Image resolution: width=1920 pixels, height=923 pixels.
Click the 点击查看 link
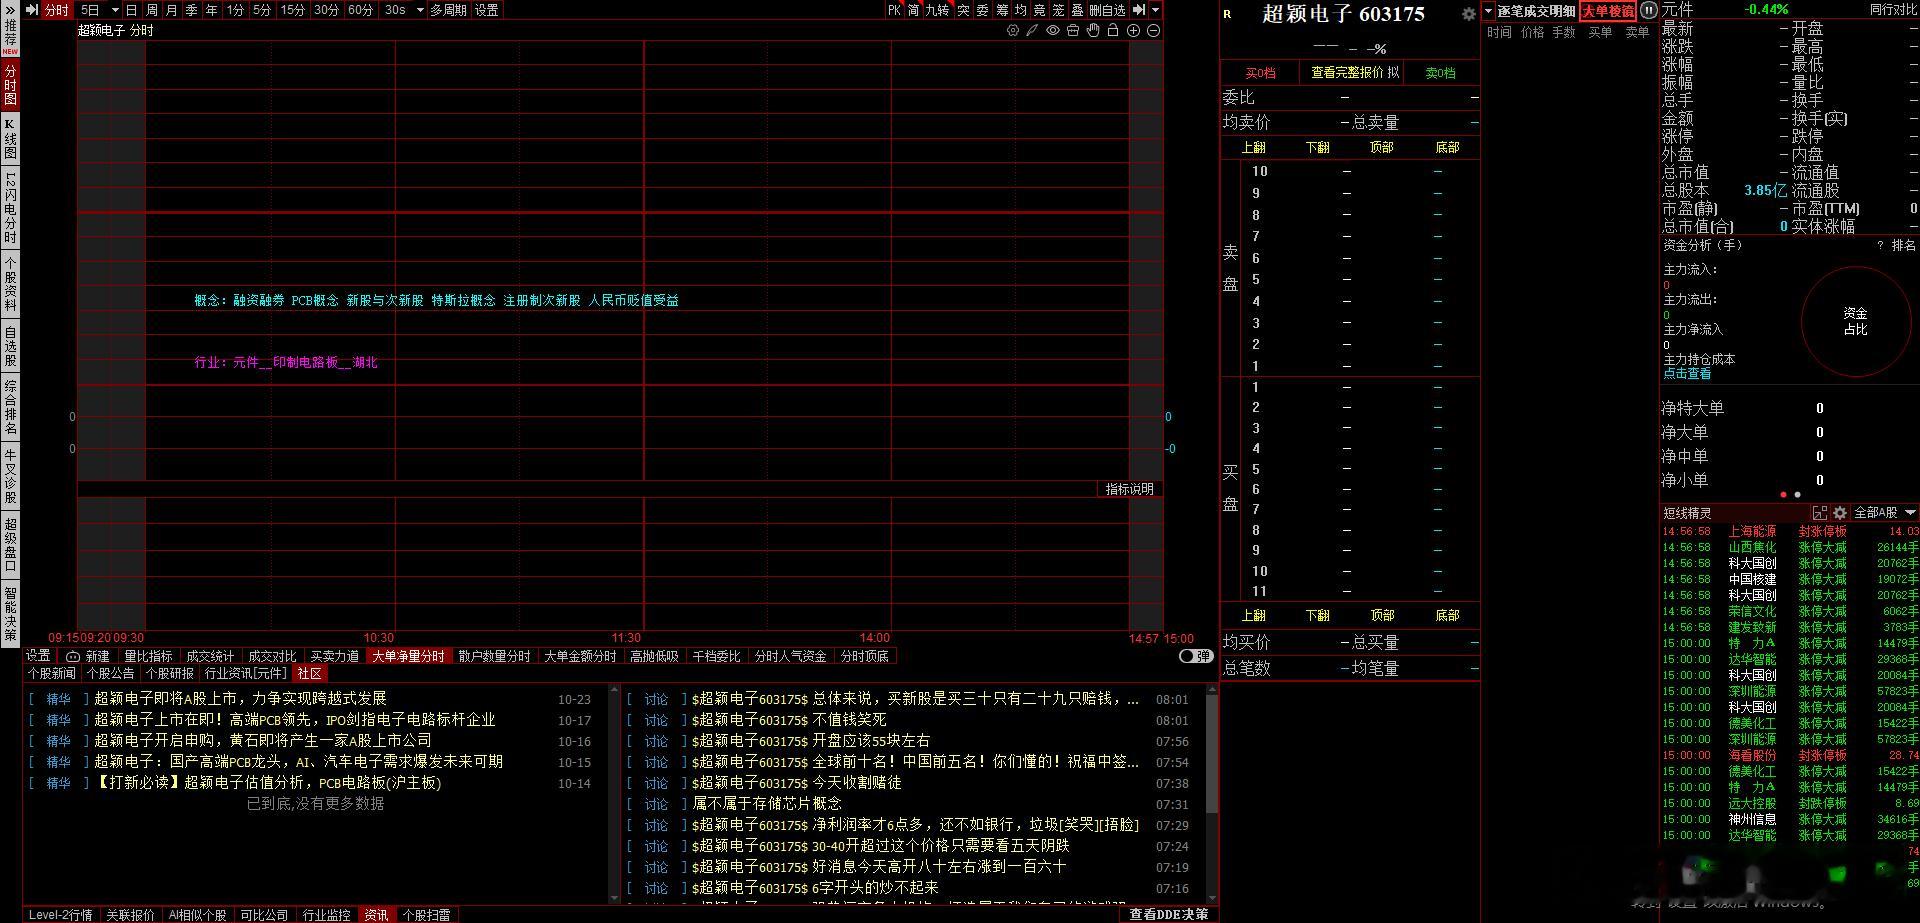[1687, 374]
